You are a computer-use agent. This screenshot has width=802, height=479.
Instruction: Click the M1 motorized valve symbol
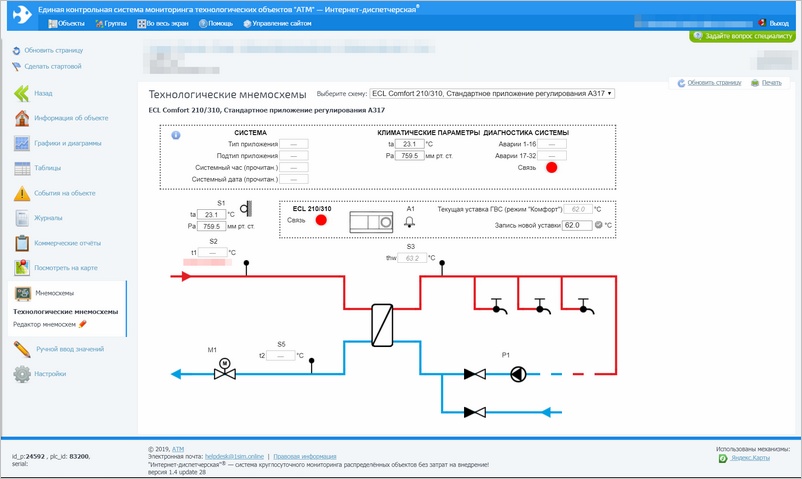click(225, 369)
